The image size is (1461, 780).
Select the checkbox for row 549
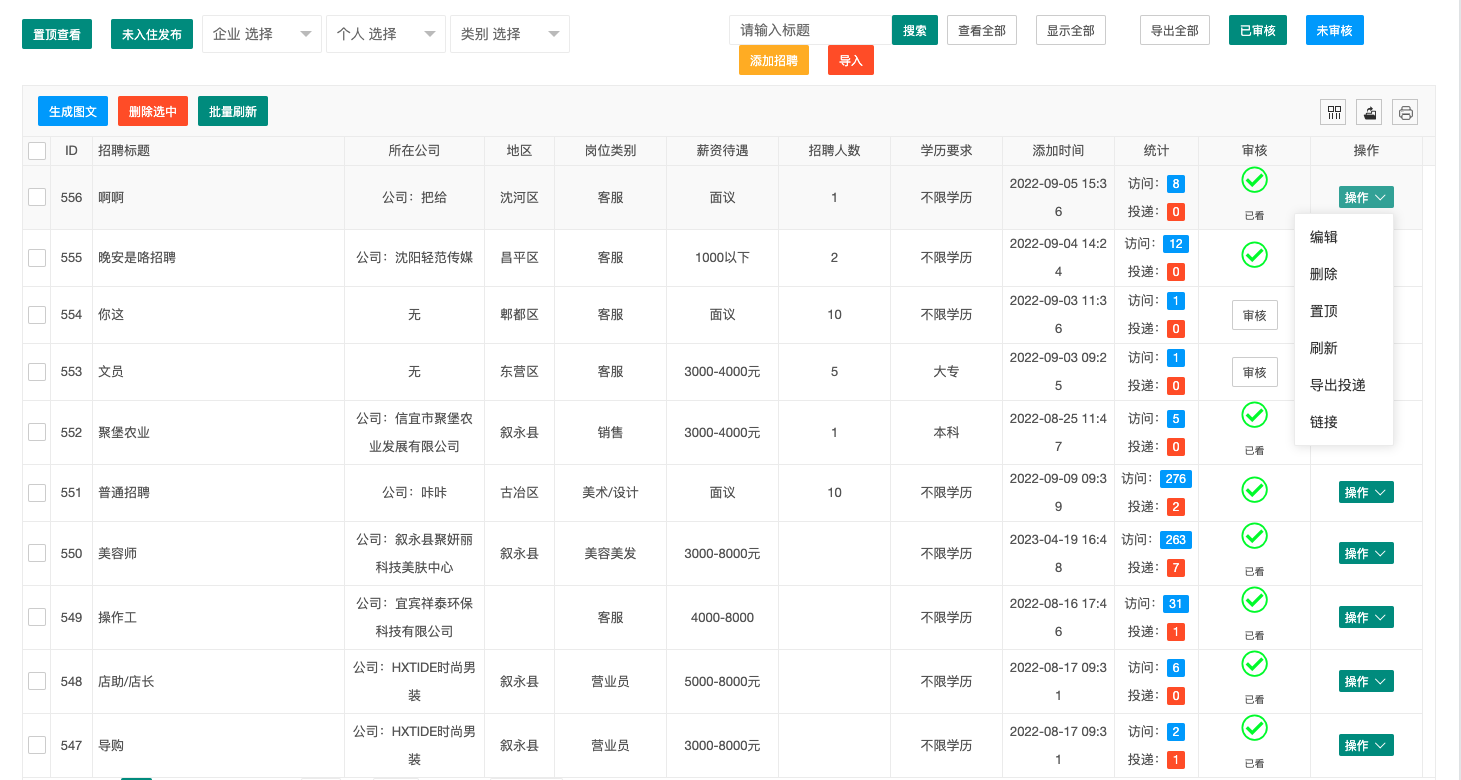coord(37,617)
